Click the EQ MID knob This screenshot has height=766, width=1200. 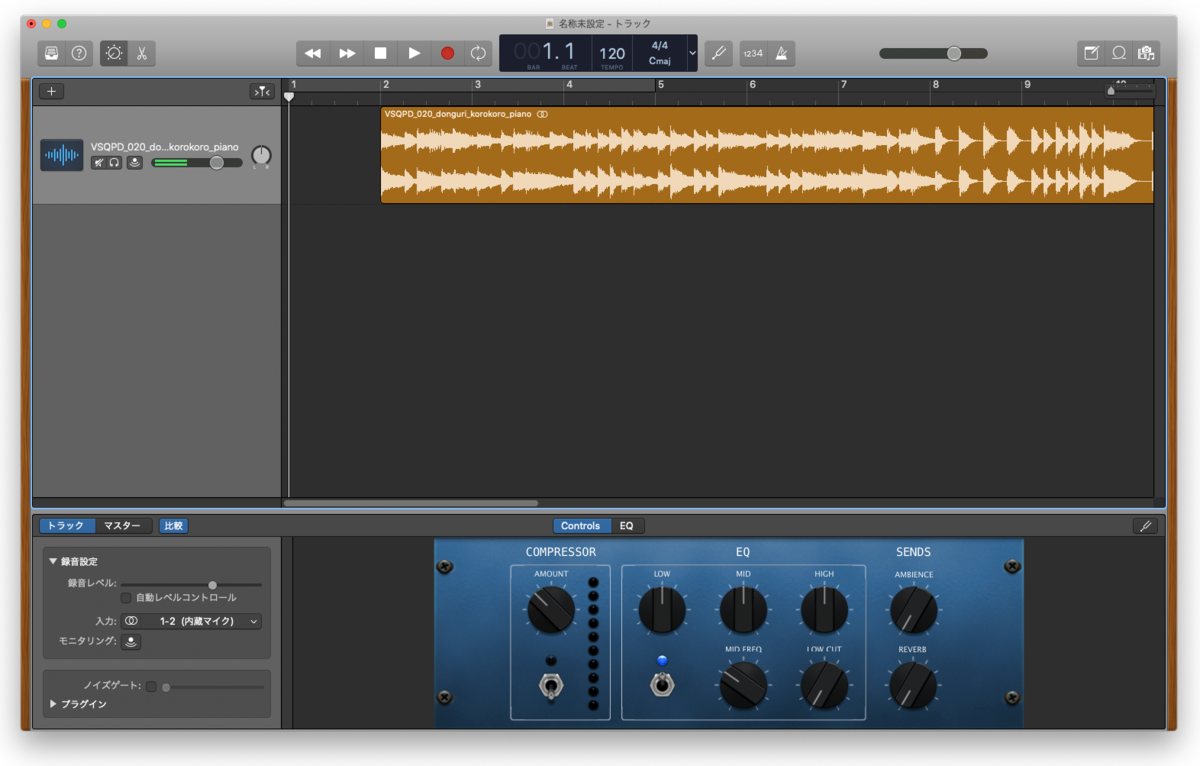point(743,609)
